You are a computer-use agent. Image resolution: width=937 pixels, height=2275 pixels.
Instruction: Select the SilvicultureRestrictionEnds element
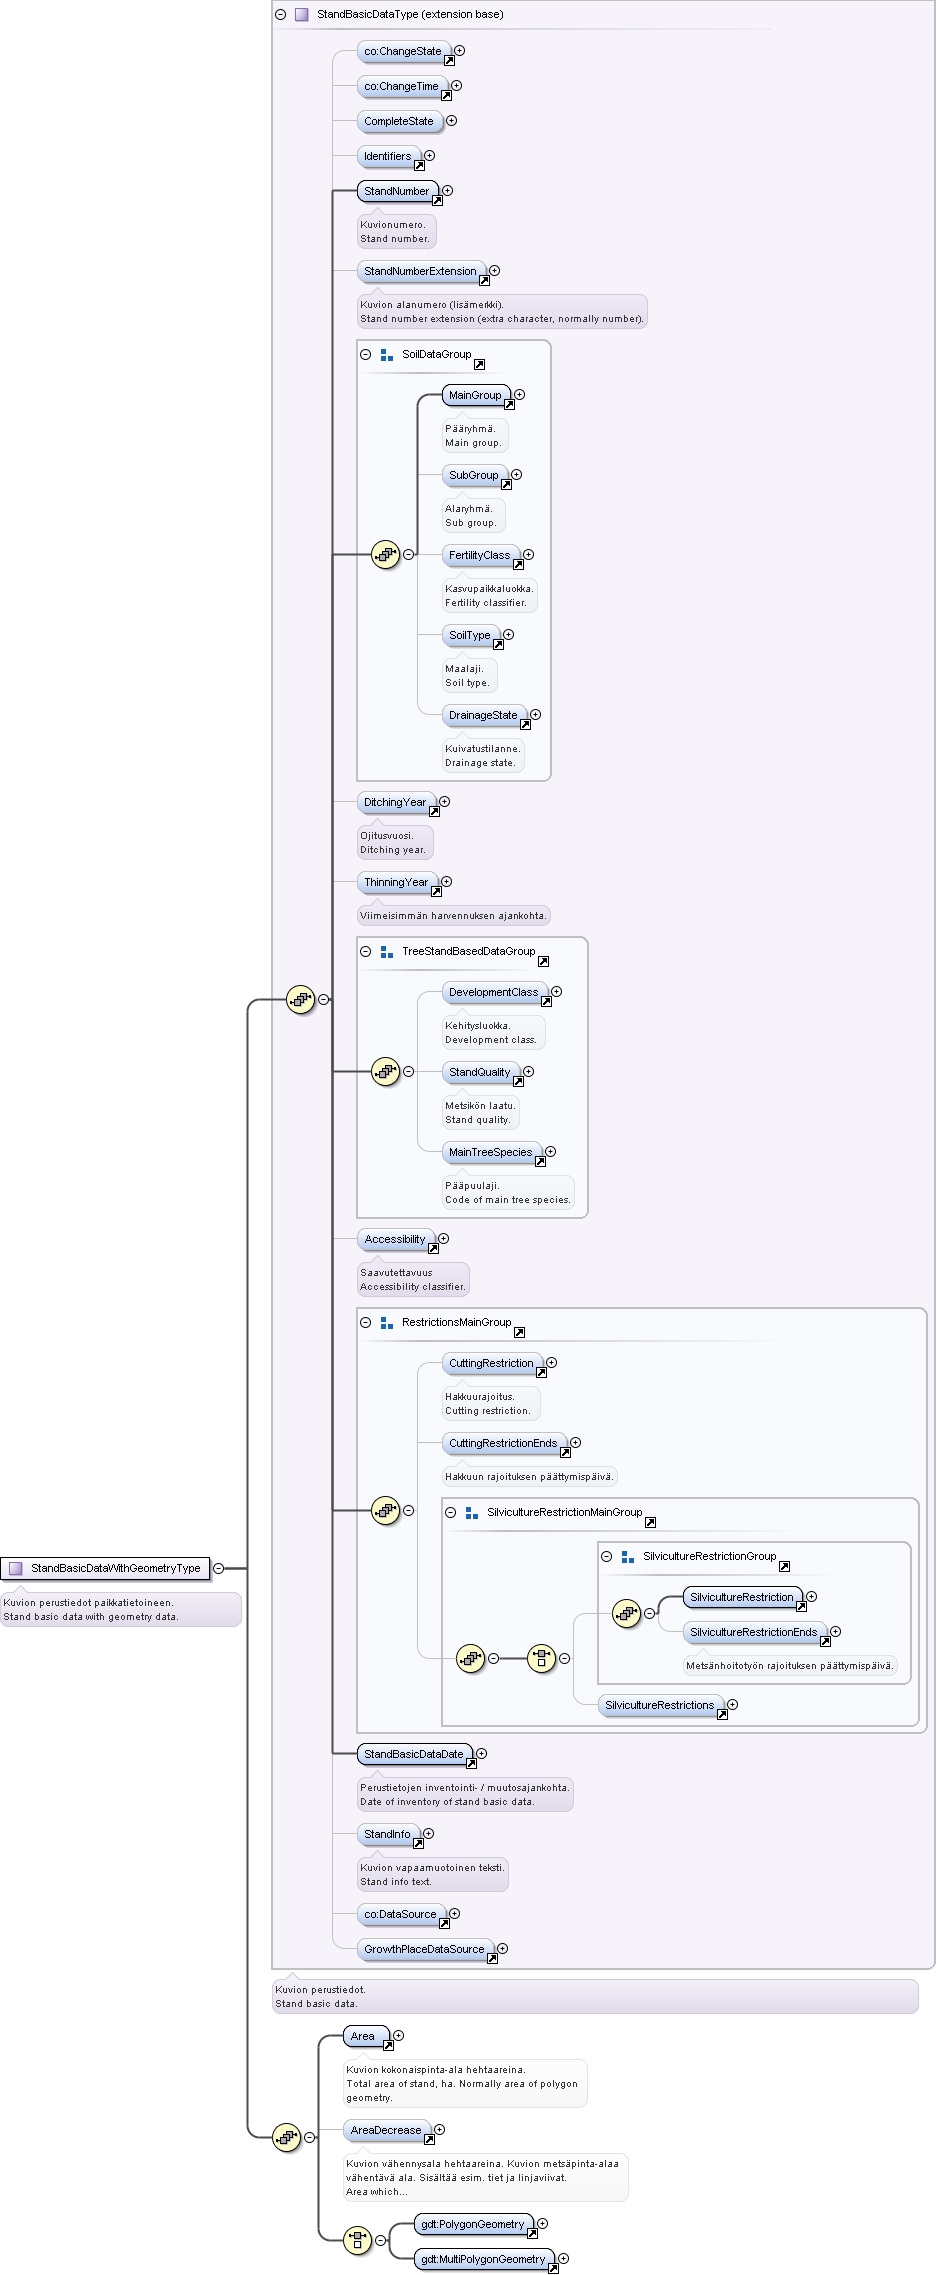pos(755,1632)
